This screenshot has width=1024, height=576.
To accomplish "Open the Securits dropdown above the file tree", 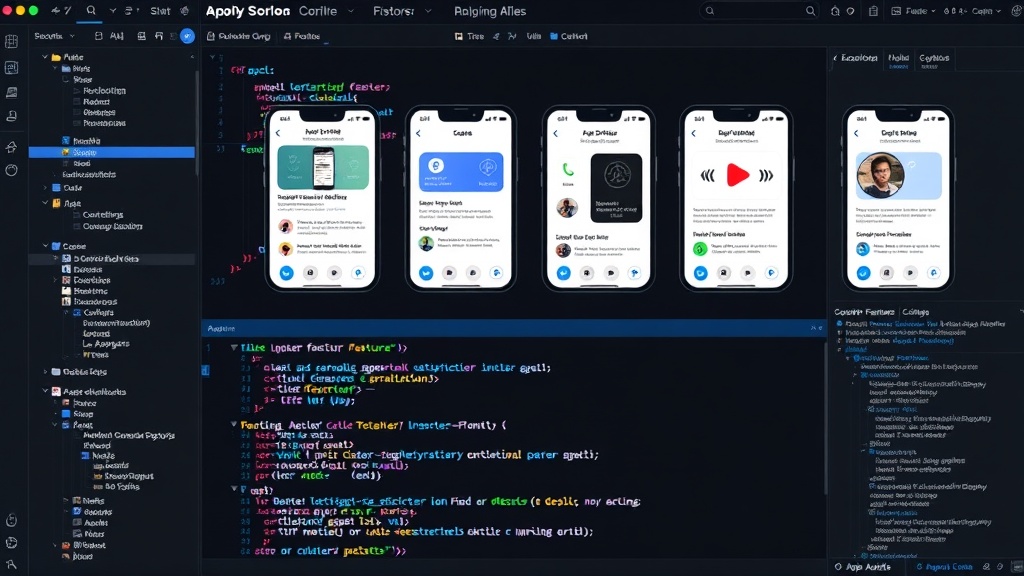I will 54,36.
